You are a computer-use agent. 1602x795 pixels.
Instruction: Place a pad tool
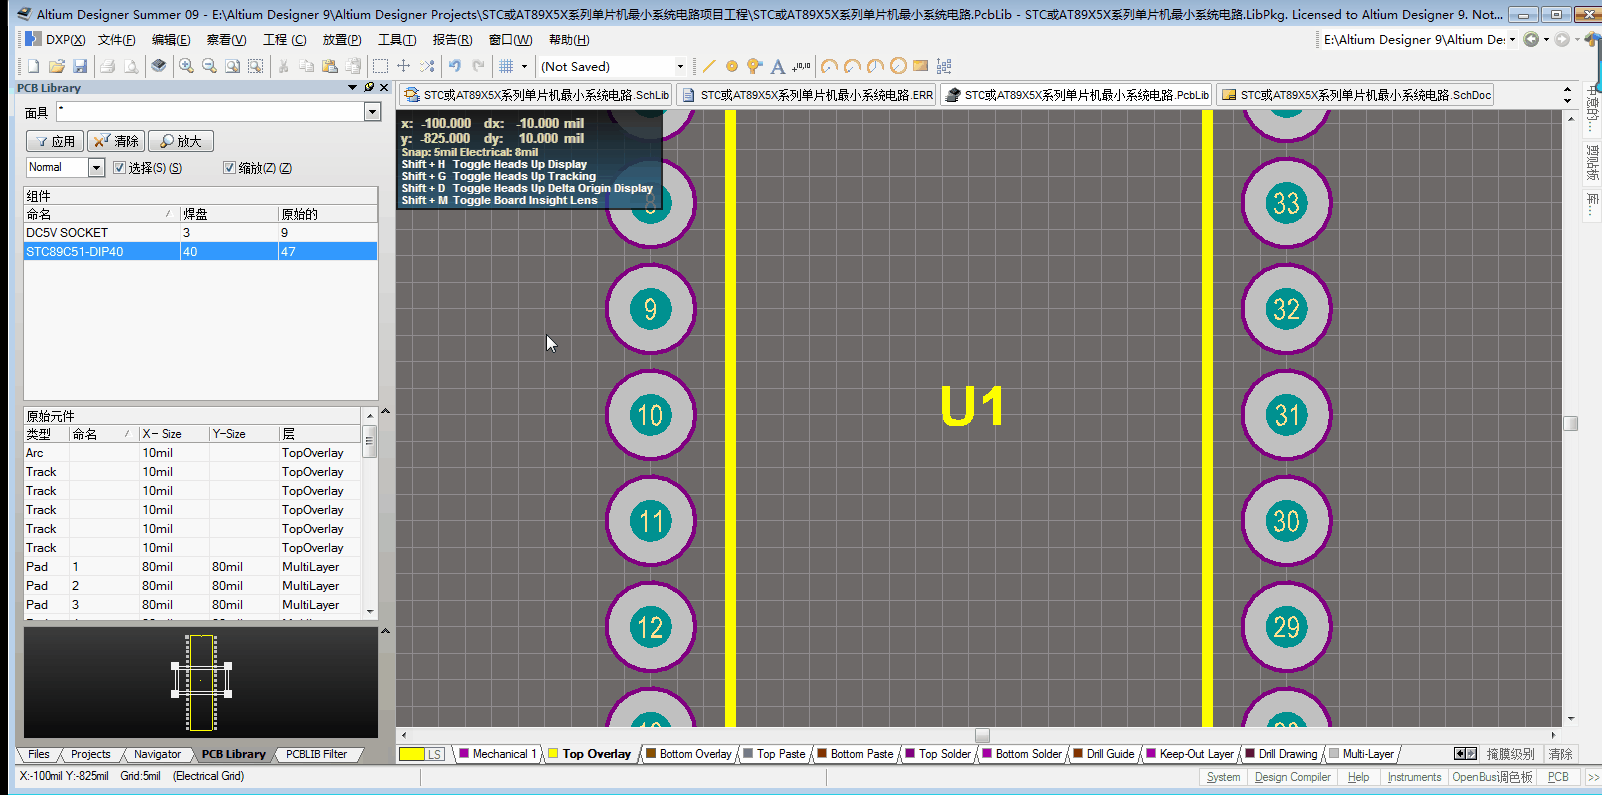pyautogui.click(x=732, y=66)
